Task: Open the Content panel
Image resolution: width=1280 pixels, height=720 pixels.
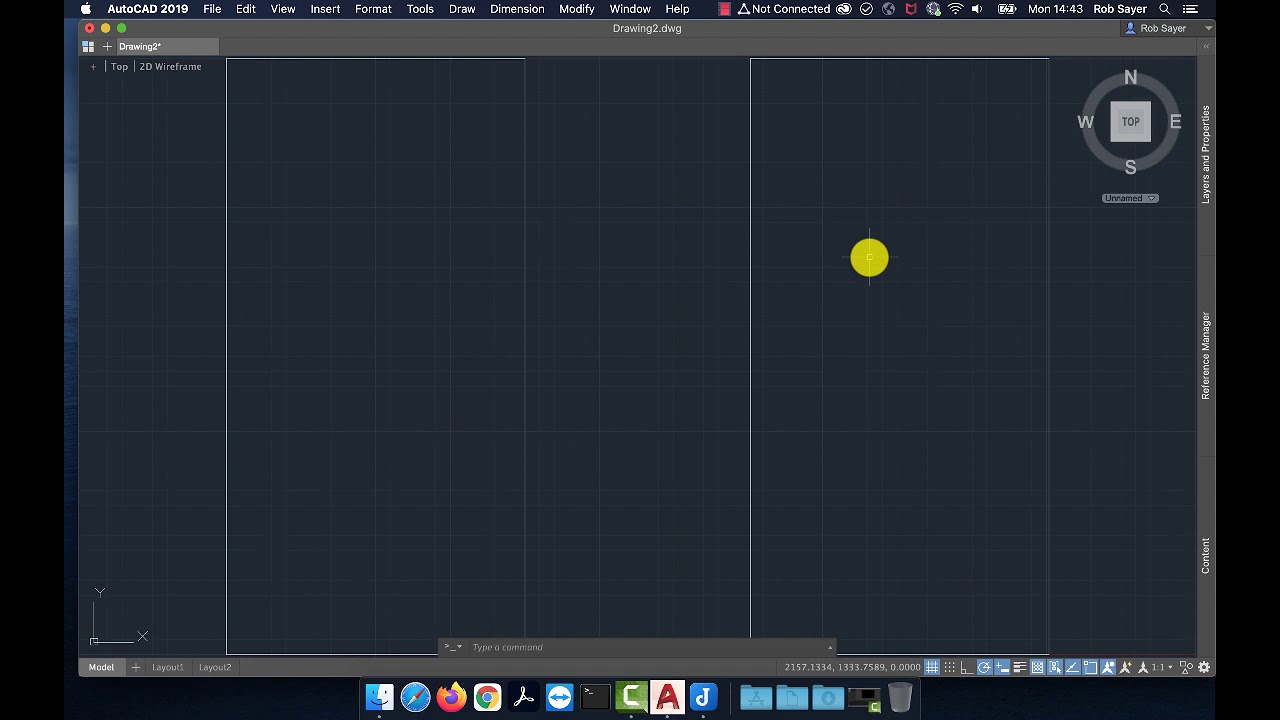Action: pos(1205,555)
